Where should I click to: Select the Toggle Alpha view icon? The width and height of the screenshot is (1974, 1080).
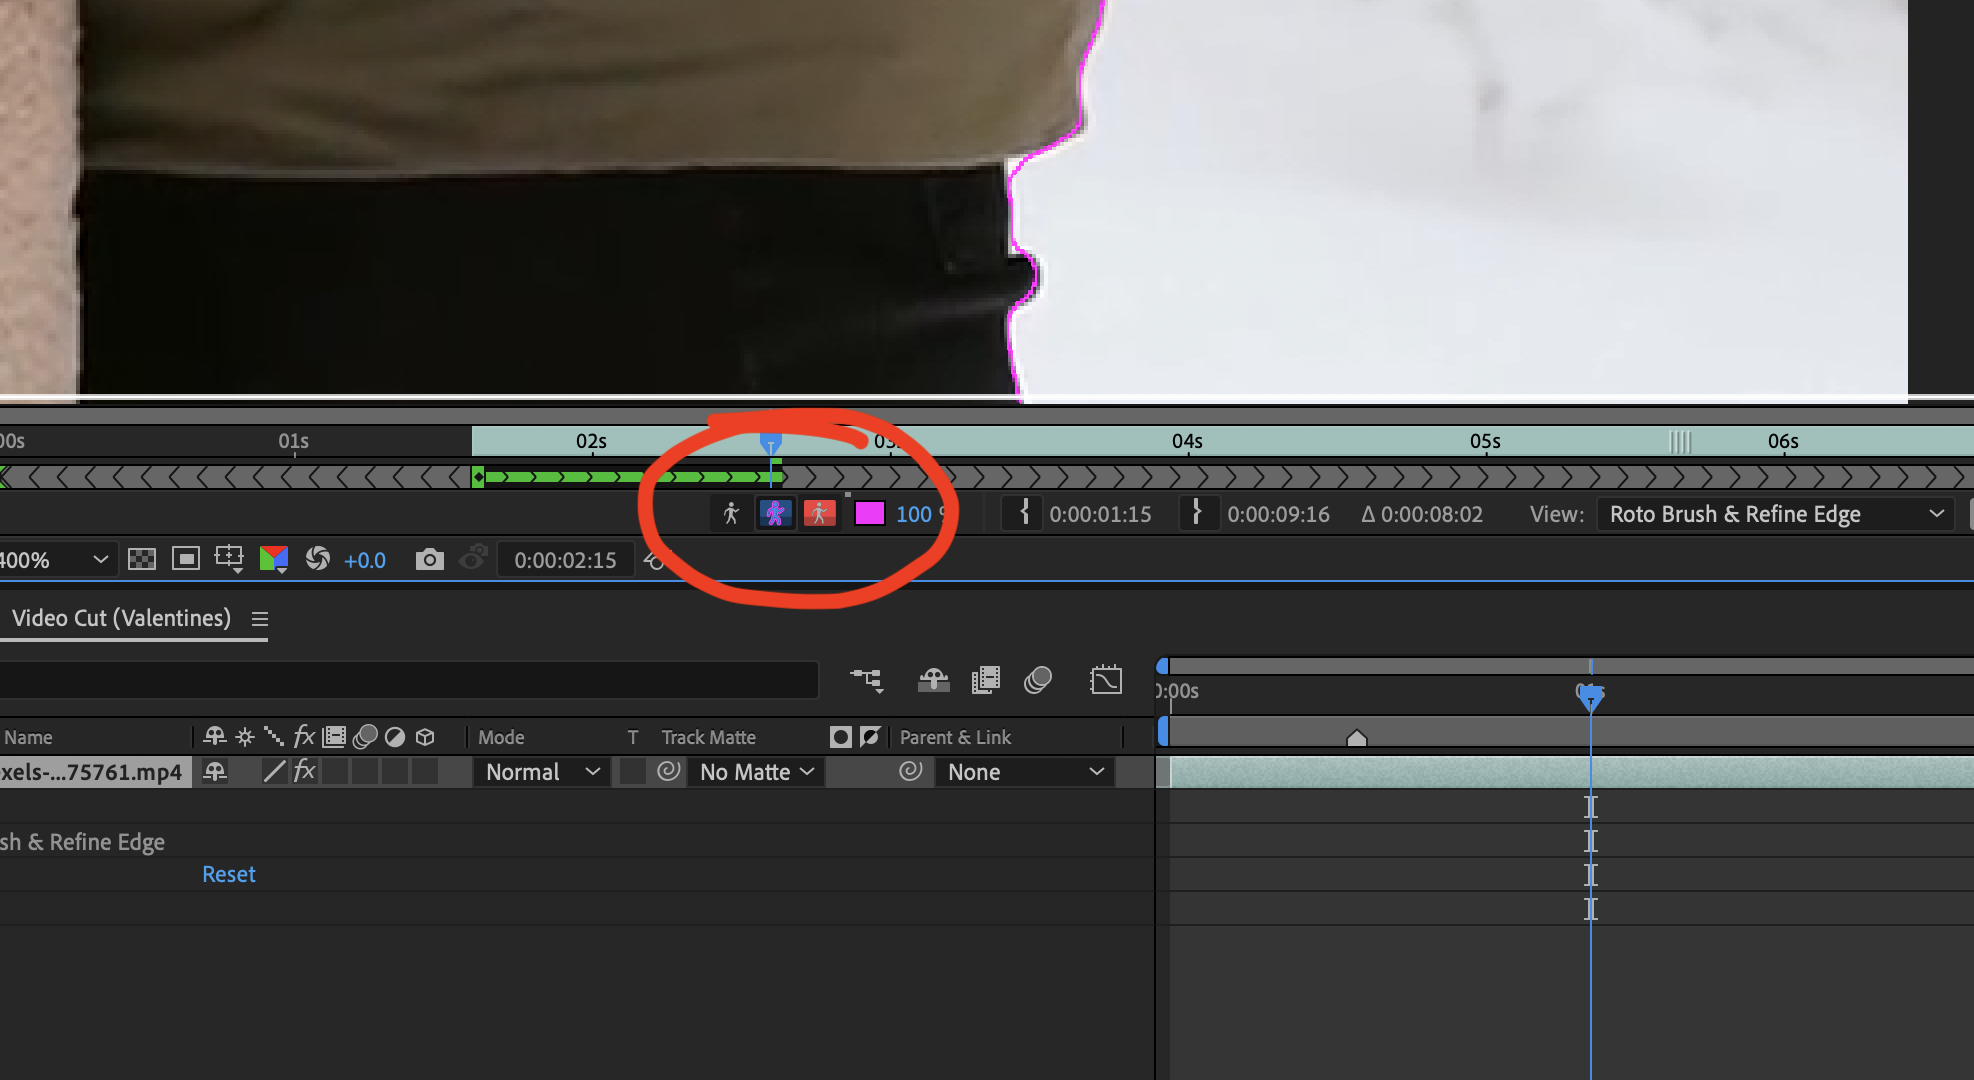tap(730, 513)
